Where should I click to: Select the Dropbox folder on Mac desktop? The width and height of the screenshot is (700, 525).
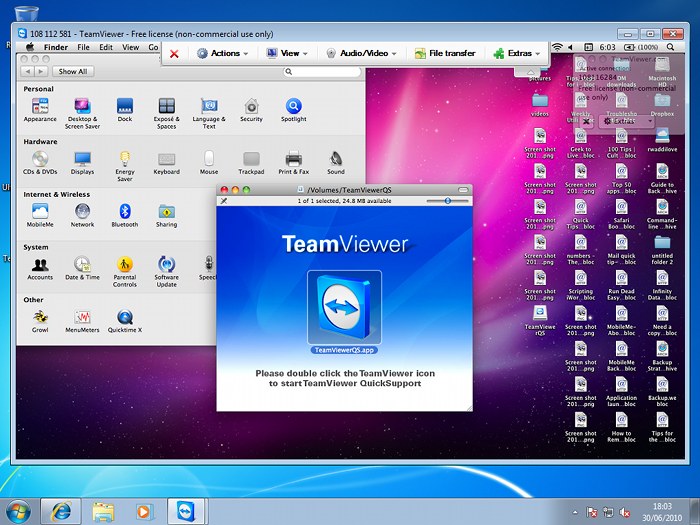[x=662, y=105]
